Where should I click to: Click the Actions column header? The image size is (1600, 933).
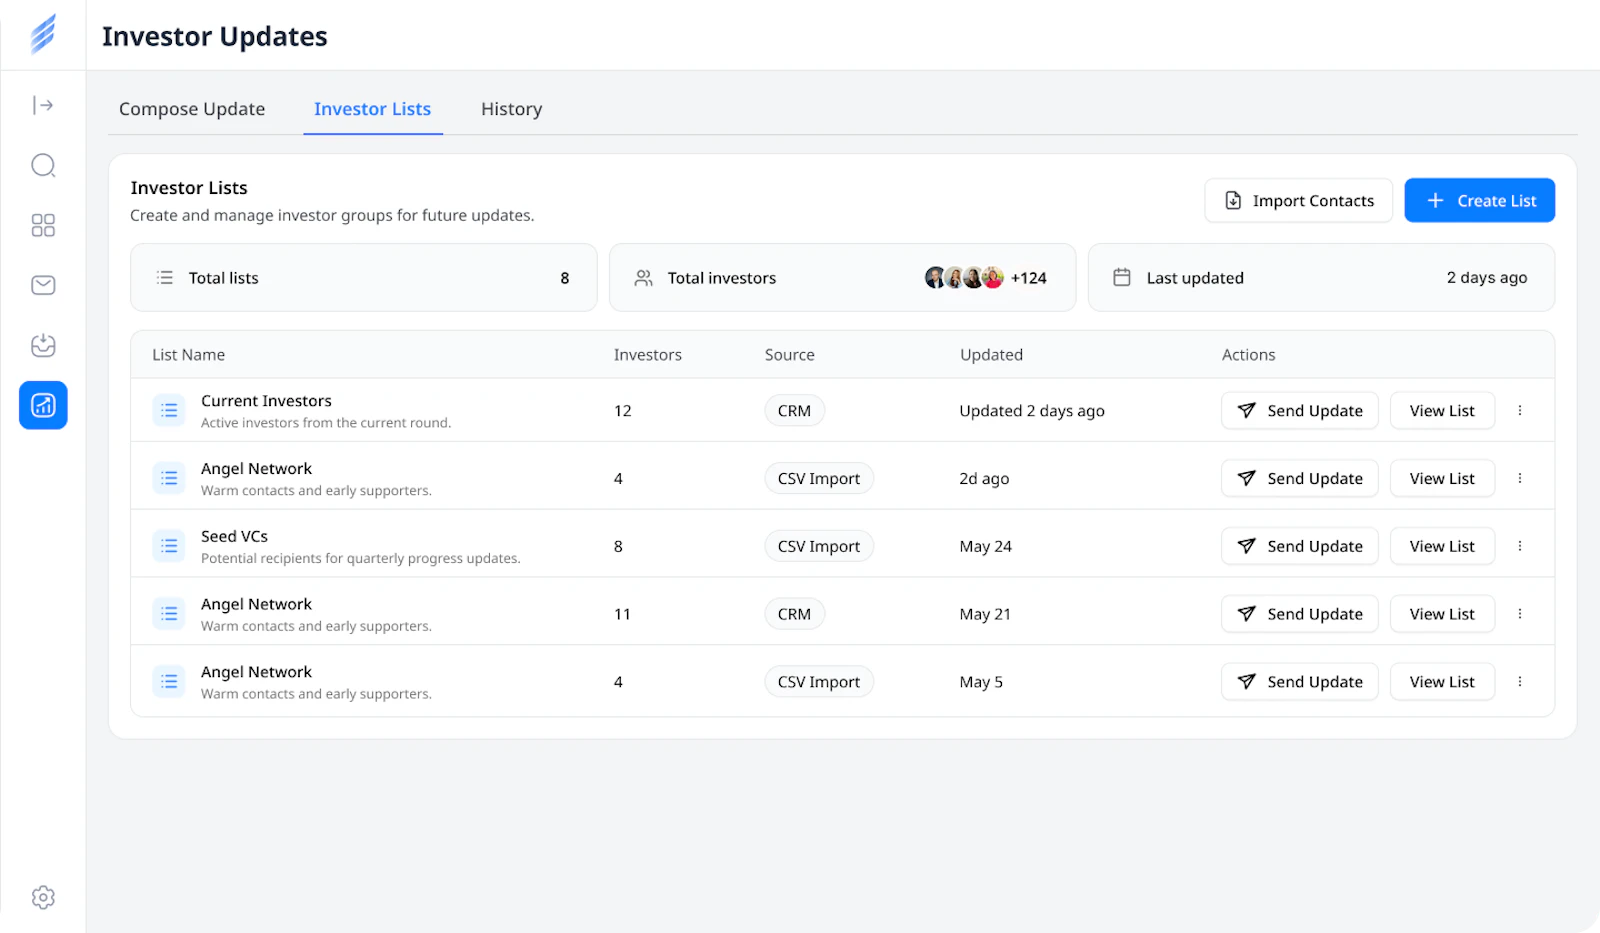pyautogui.click(x=1248, y=355)
